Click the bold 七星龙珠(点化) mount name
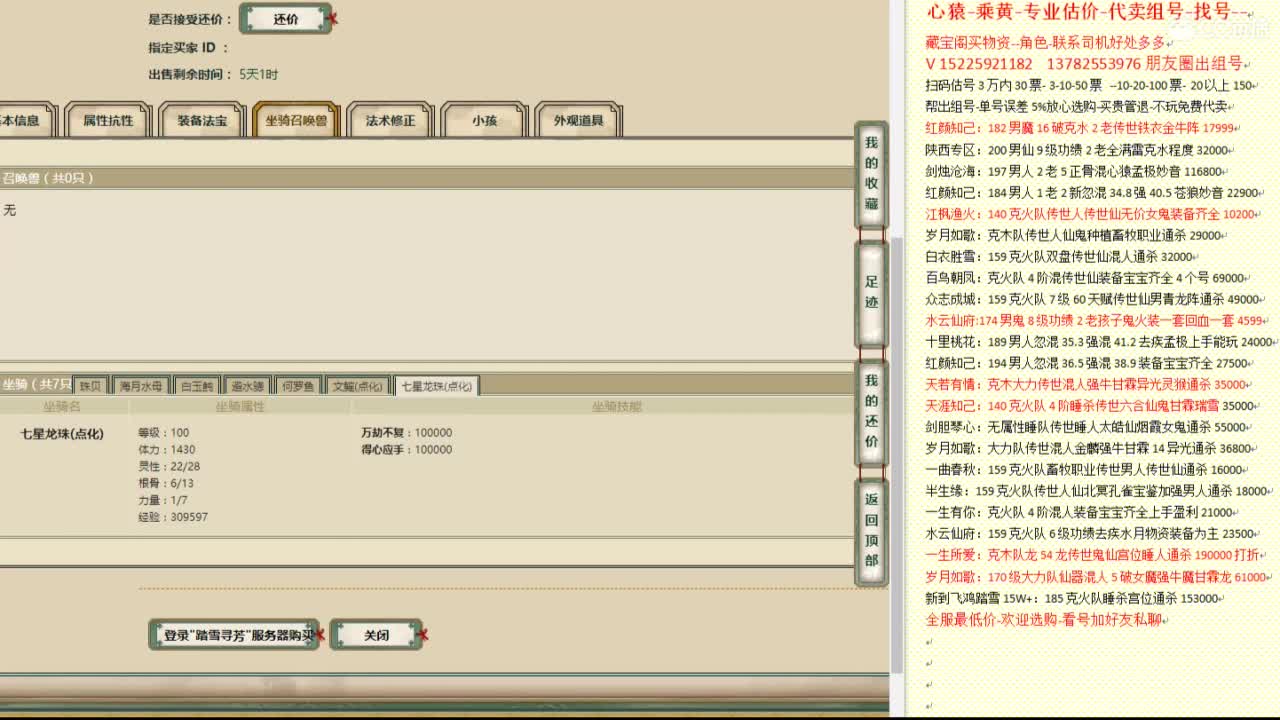This screenshot has height=720, width=1280. coord(62,434)
